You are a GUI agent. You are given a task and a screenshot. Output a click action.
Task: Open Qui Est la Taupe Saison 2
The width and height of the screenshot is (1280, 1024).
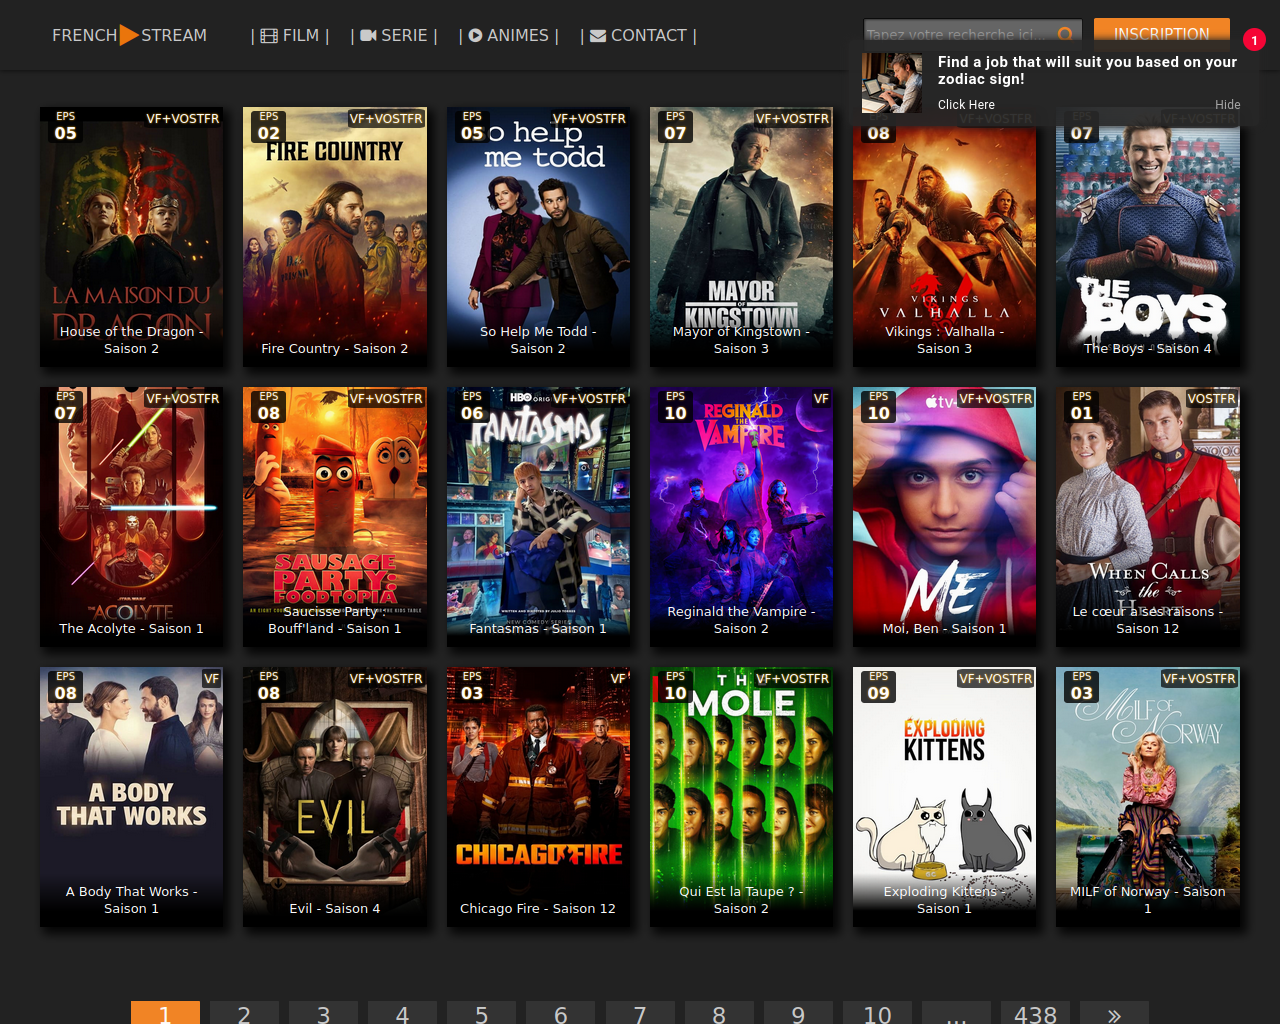(741, 797)
